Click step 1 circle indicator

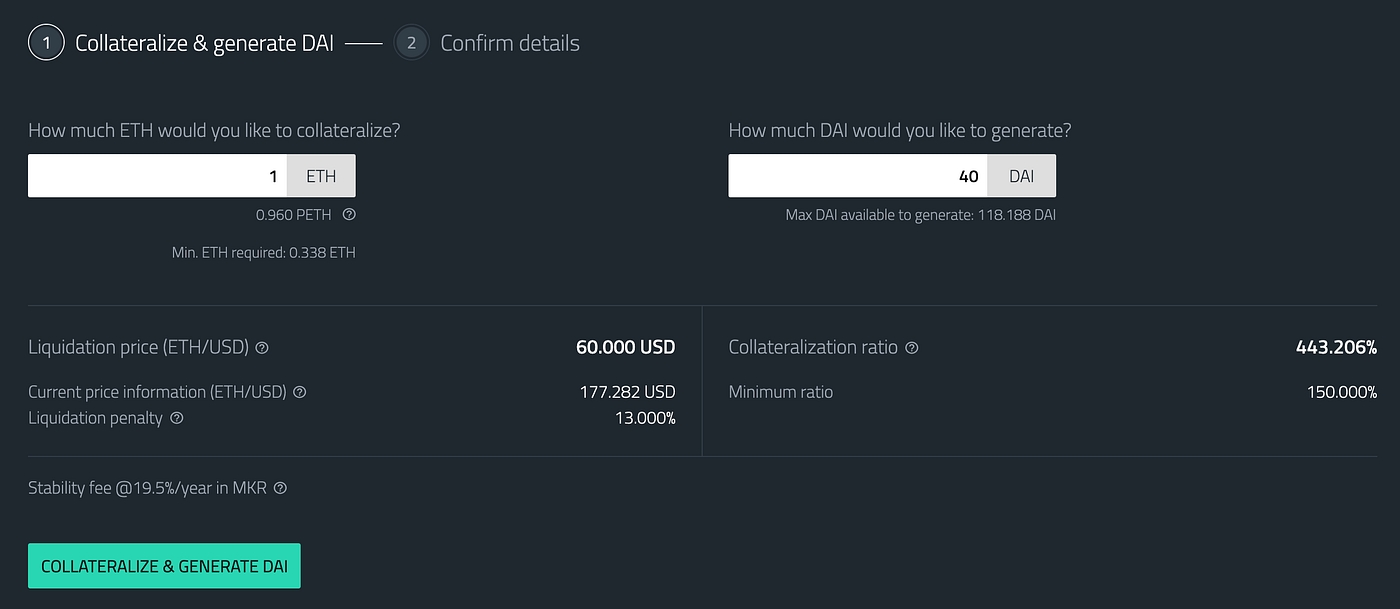click(x=46, y=43)
